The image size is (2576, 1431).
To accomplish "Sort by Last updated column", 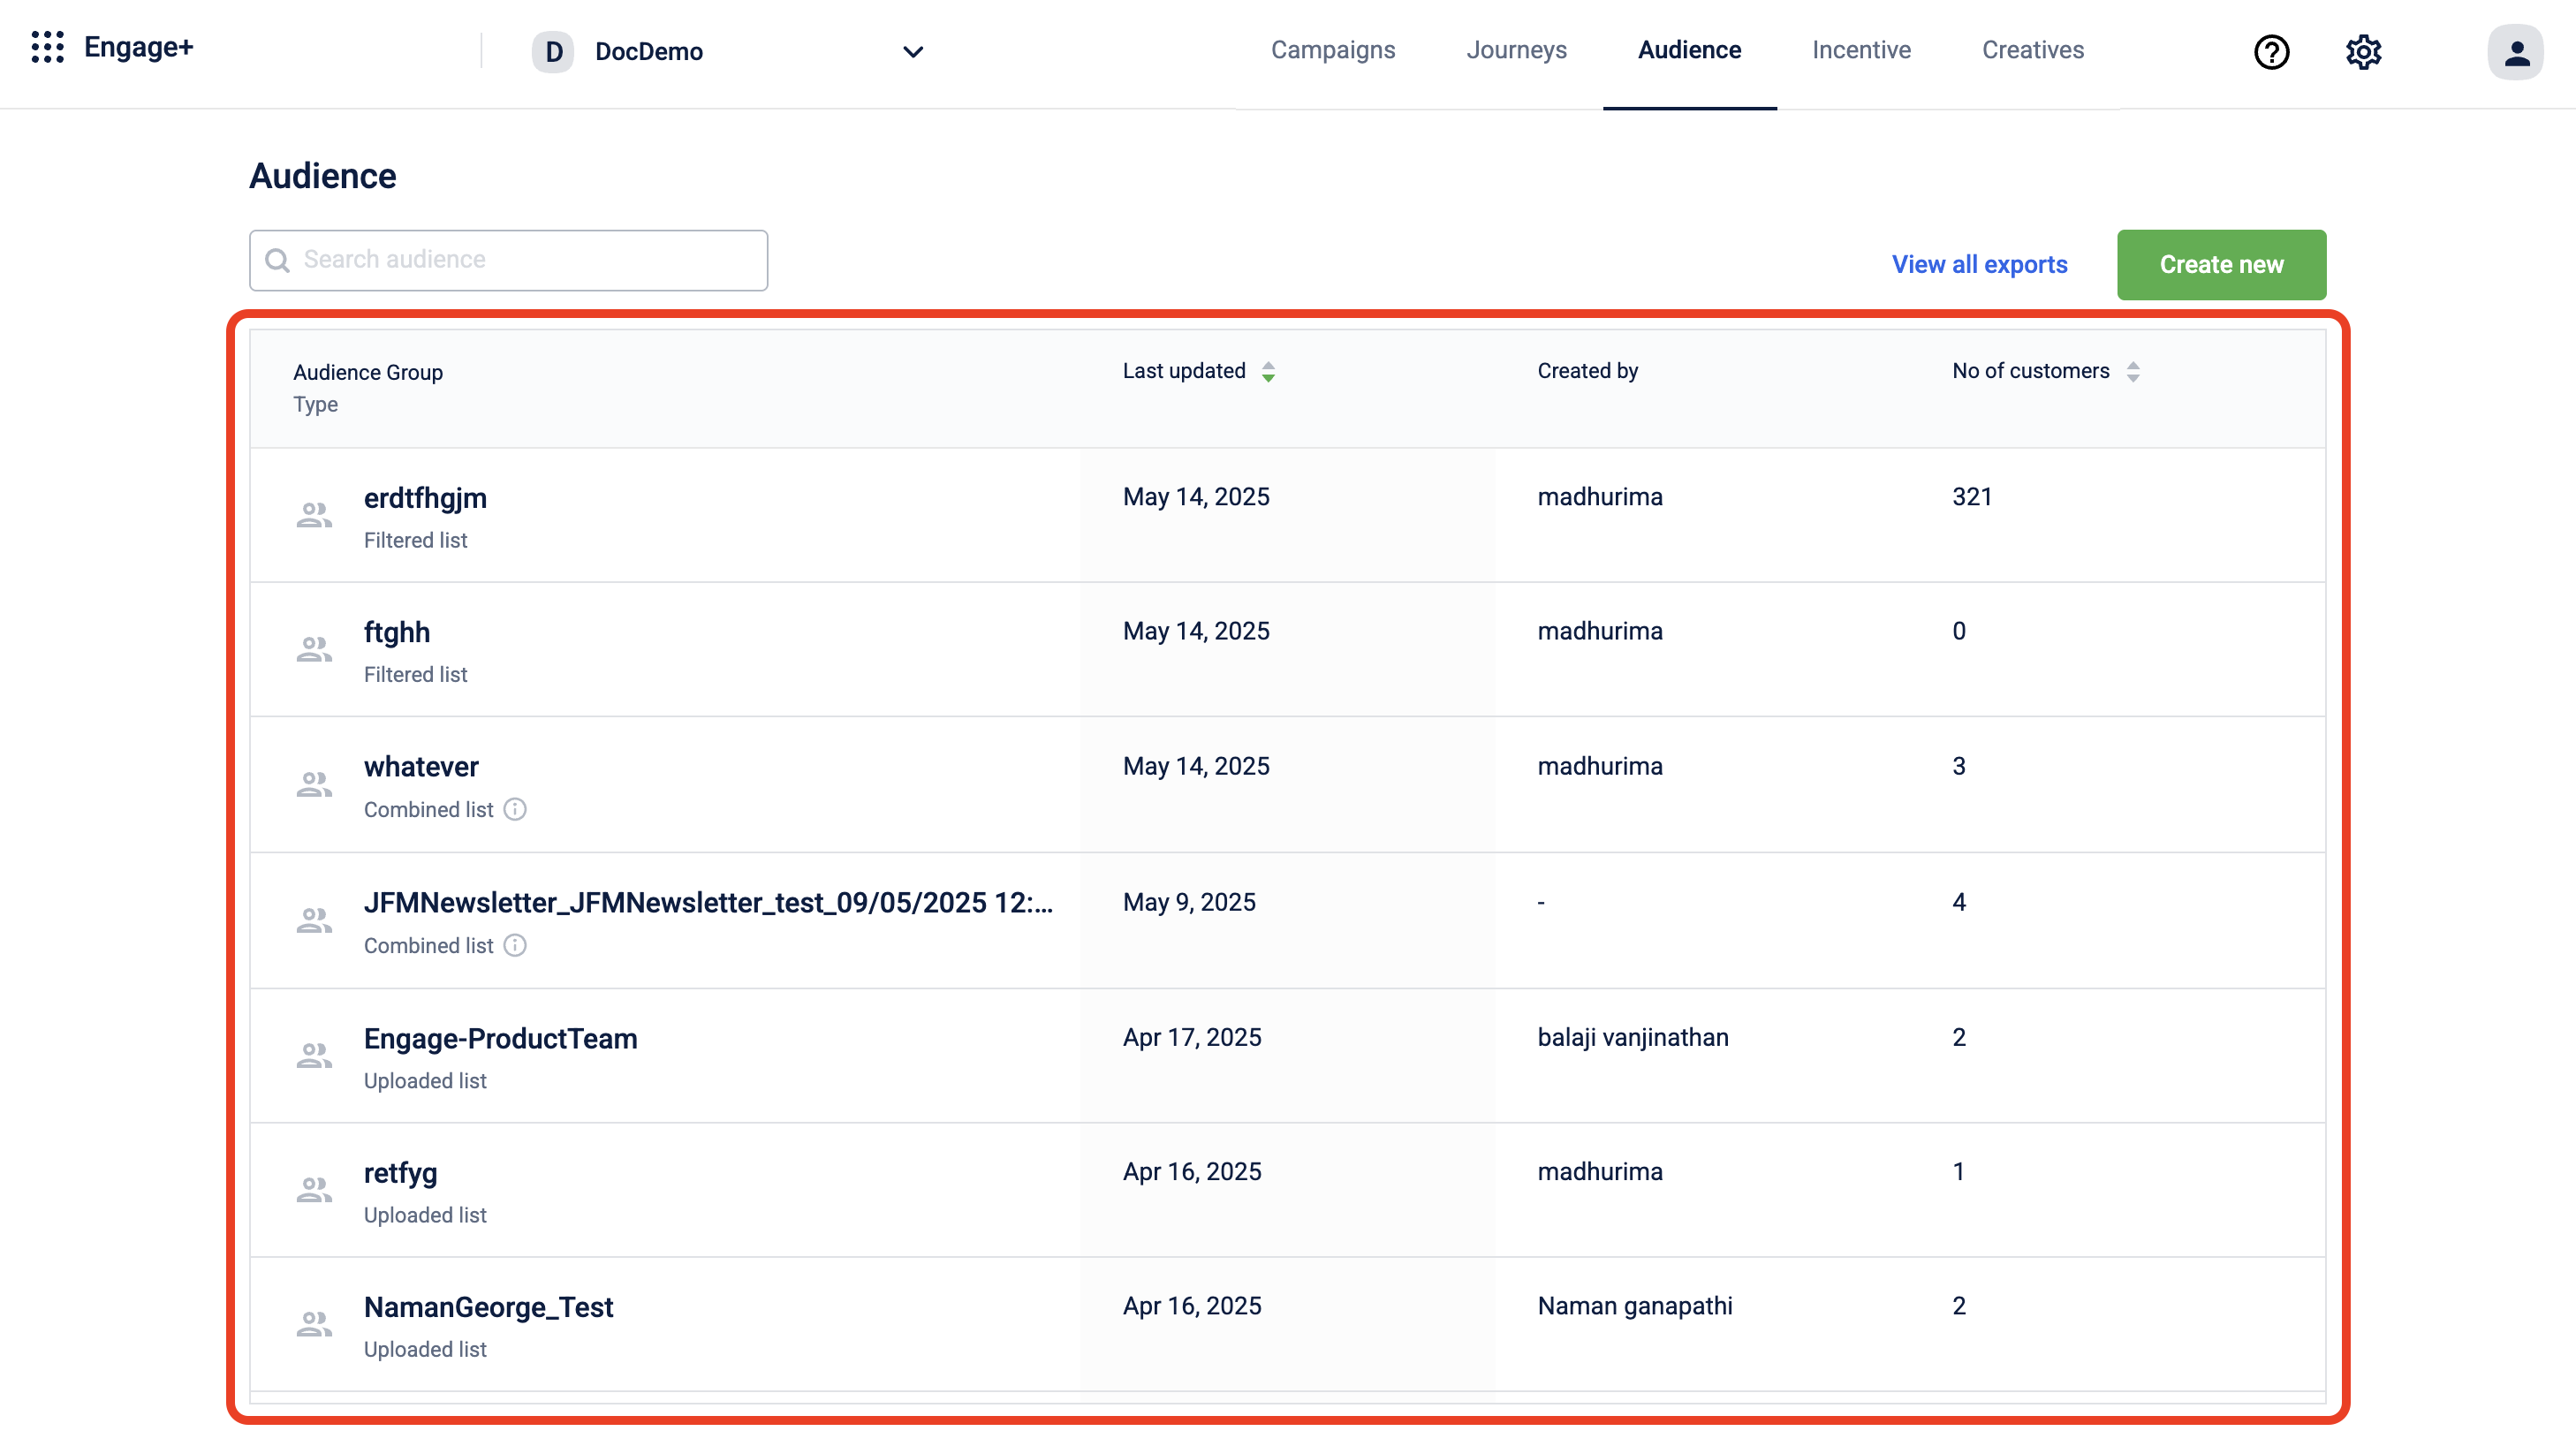I will 1267,372.
